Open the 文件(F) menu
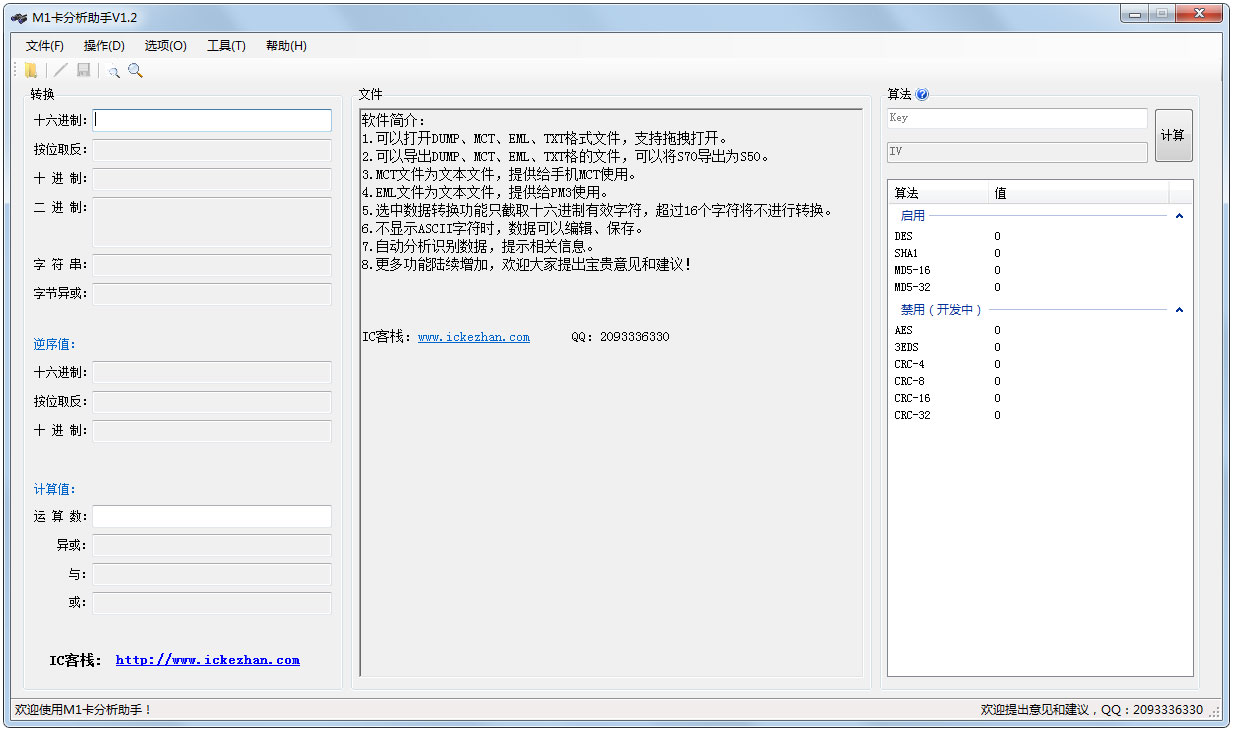The height and width of the screenshot is (732, 1234). [x=45, y=46]
